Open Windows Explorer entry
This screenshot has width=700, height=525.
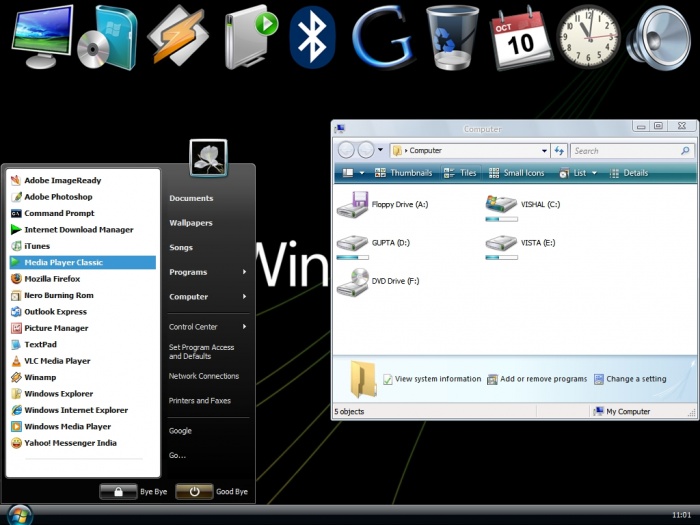coord(83,394)
